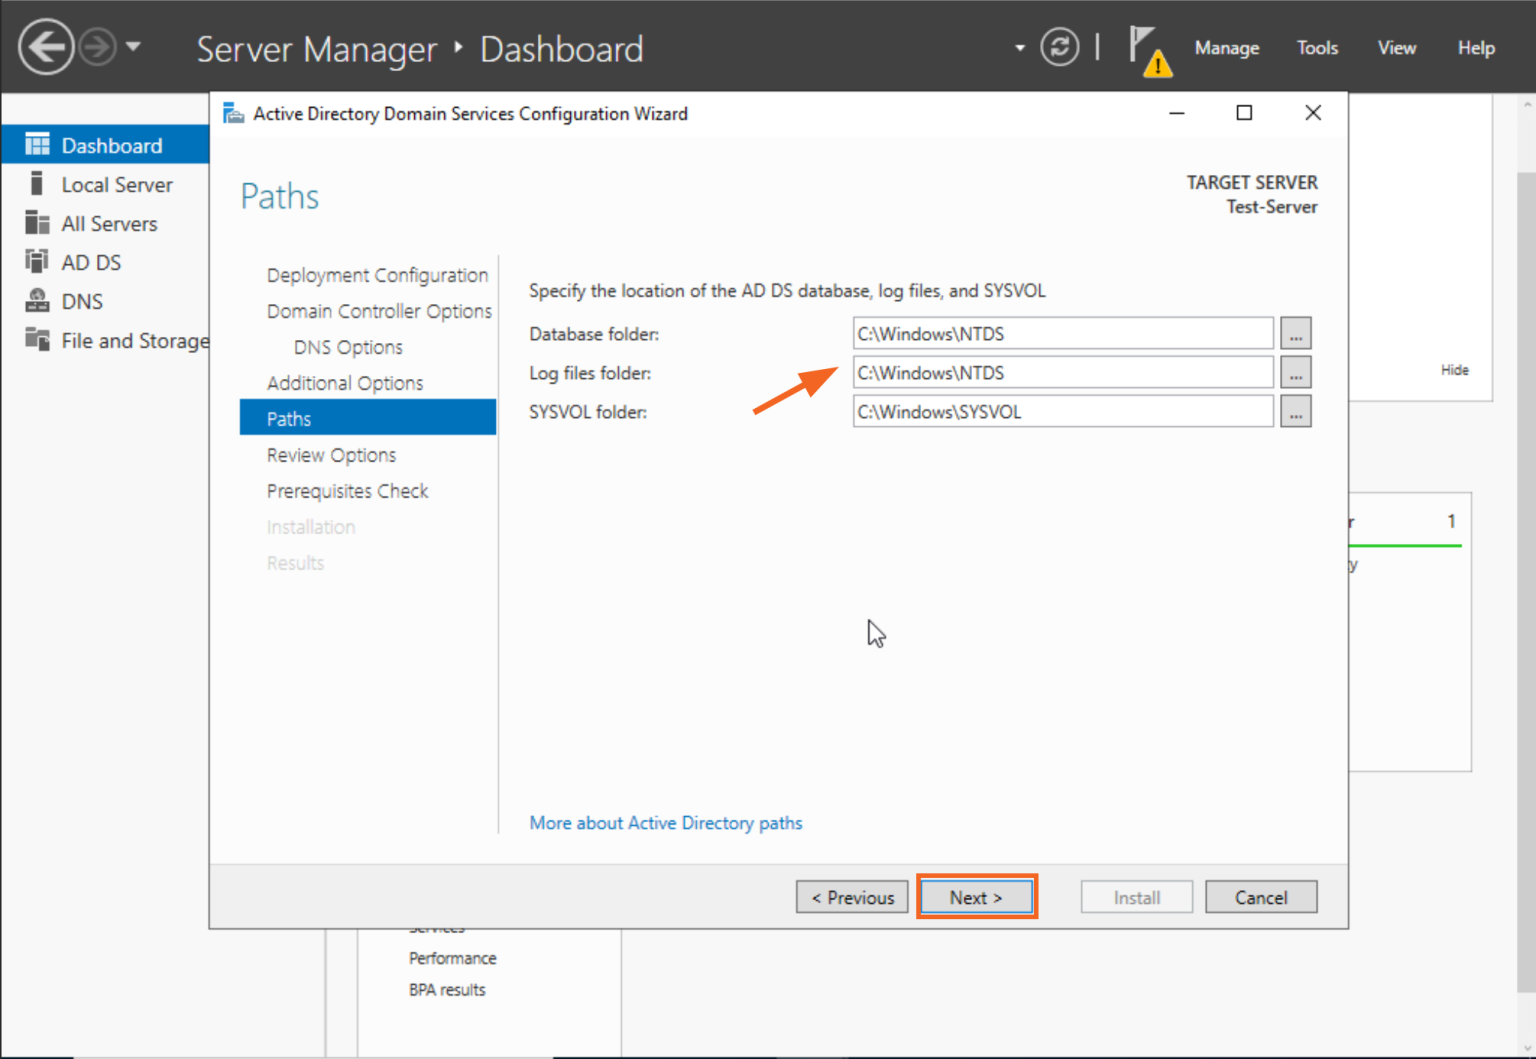Select the Review Options step
Screen dimensions: 1536x1059
pos(331,455)
